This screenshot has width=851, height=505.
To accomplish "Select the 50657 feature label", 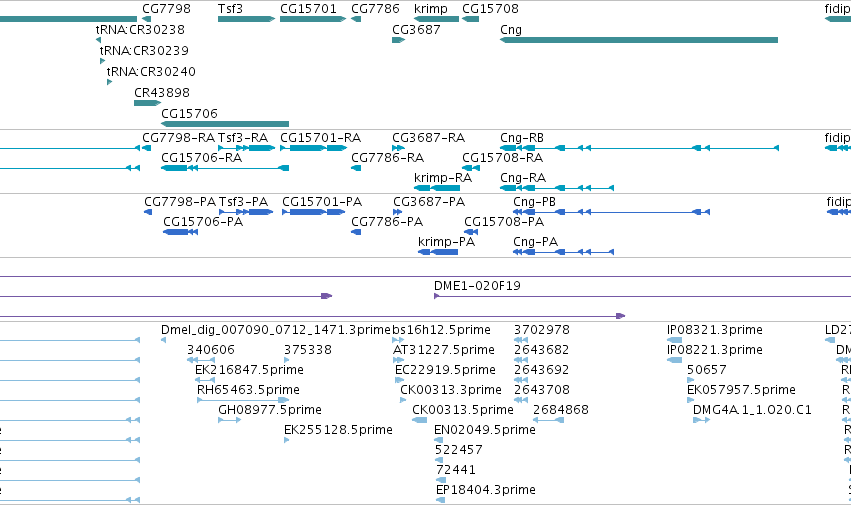I will (x=707, y=370).
